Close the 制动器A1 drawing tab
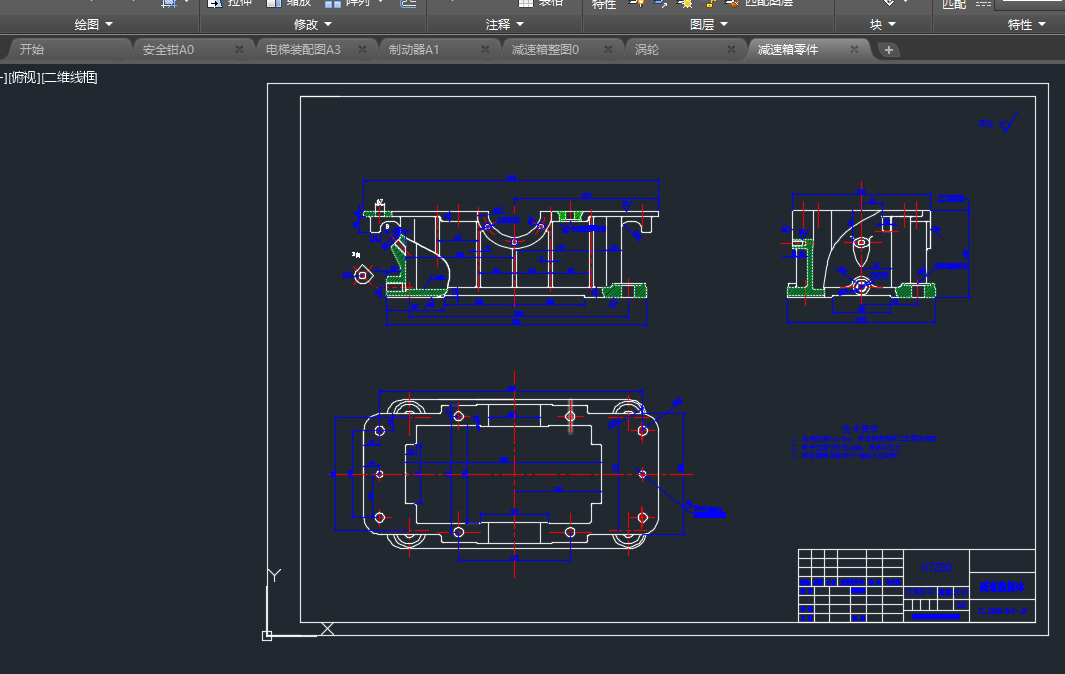Viewport: 1065px width, 674px height. click(485, 49)
